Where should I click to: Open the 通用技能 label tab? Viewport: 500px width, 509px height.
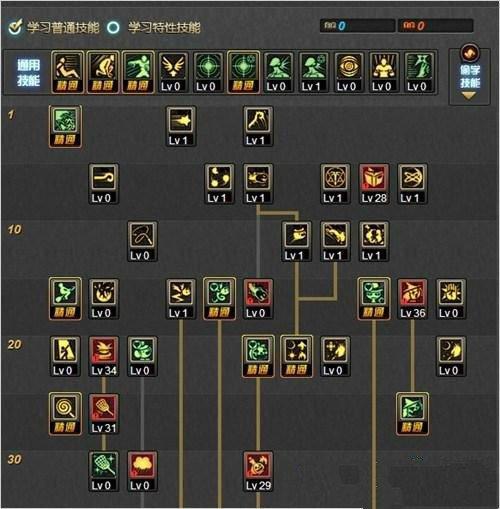(x=29, y=73)
